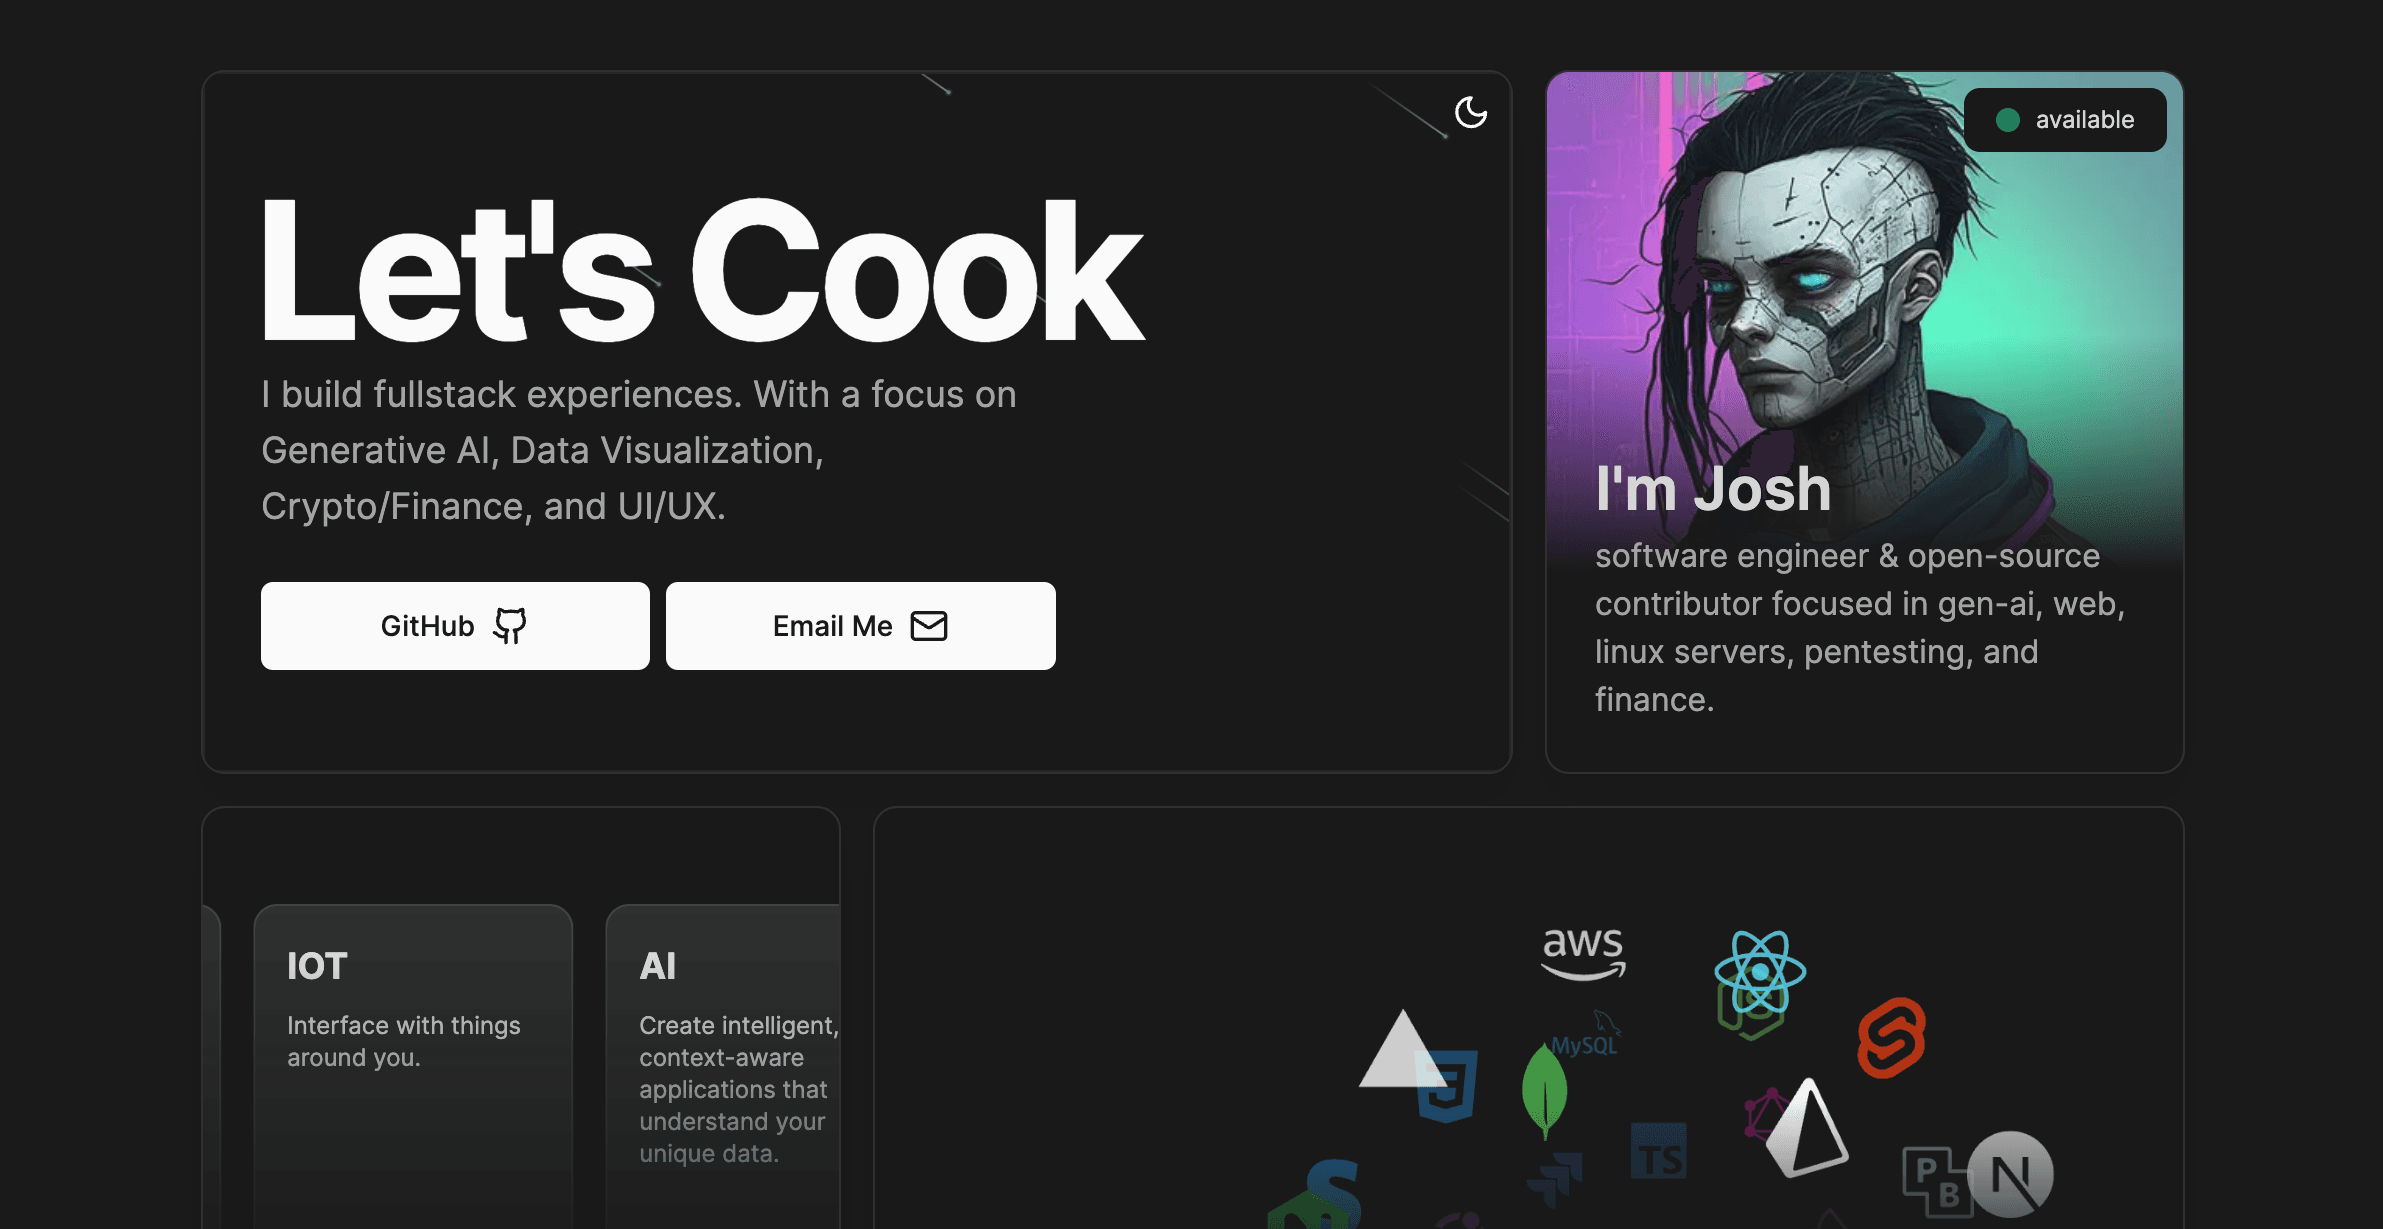Click the PocketBase PB logo
2383x1229 pixels.
(1933, 1180)
